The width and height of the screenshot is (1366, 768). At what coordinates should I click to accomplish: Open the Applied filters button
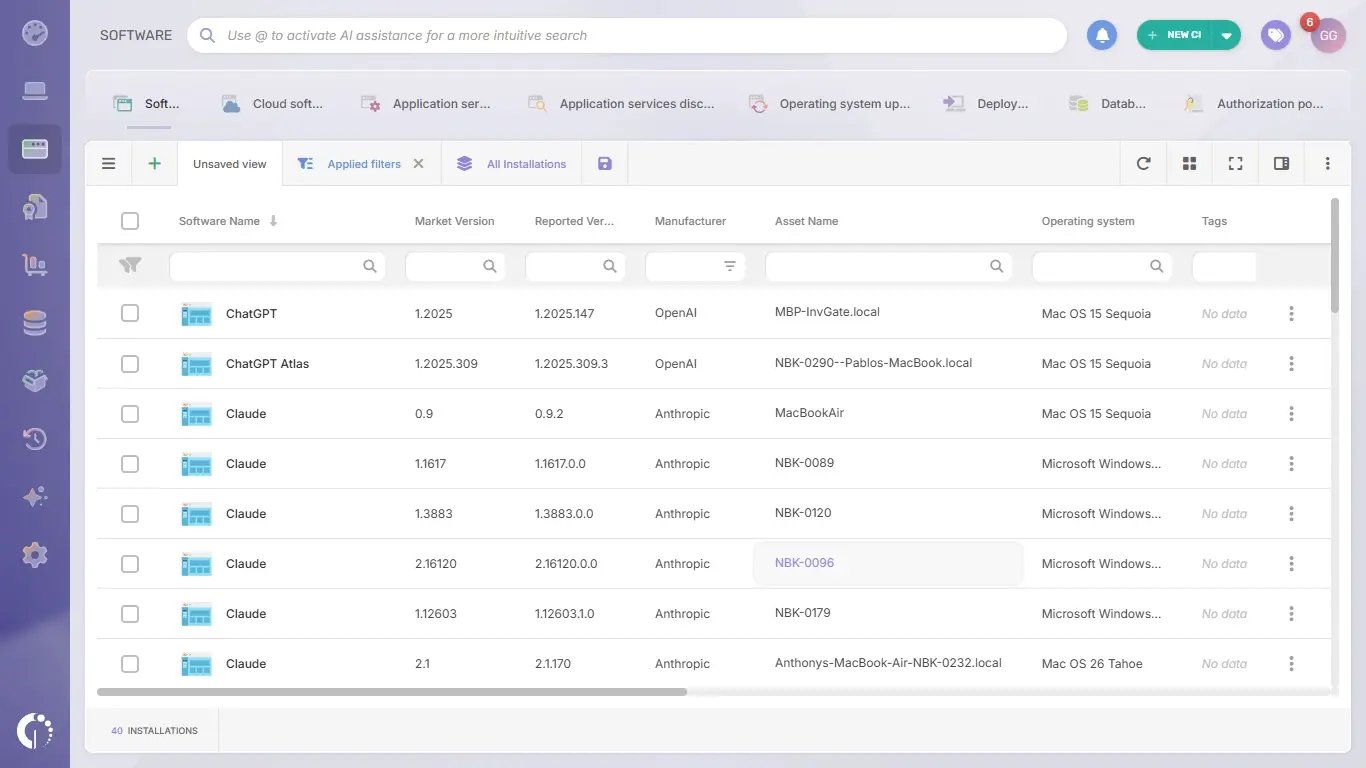point(351,164)
